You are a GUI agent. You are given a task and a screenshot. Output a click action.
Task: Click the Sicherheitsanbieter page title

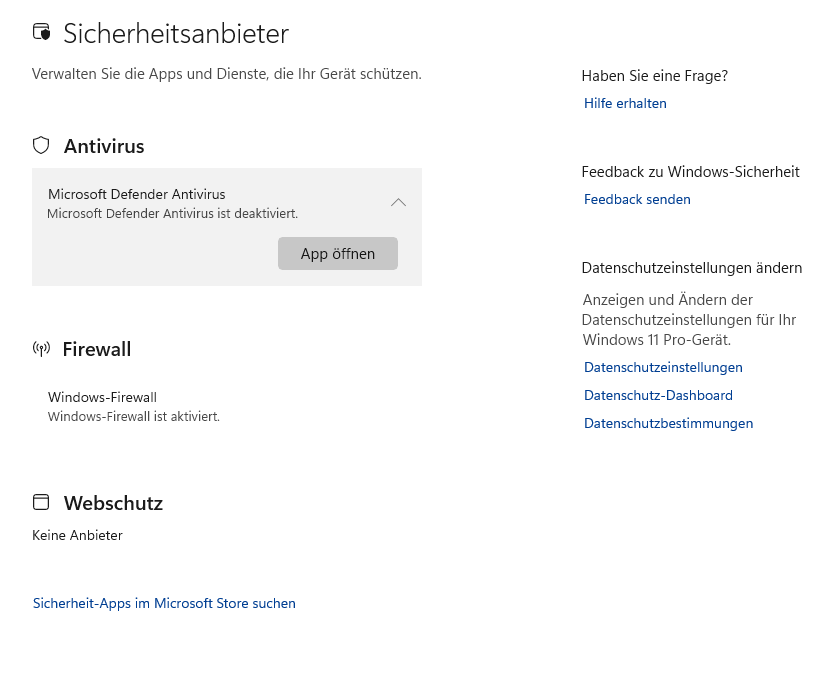tap(176, 34)
